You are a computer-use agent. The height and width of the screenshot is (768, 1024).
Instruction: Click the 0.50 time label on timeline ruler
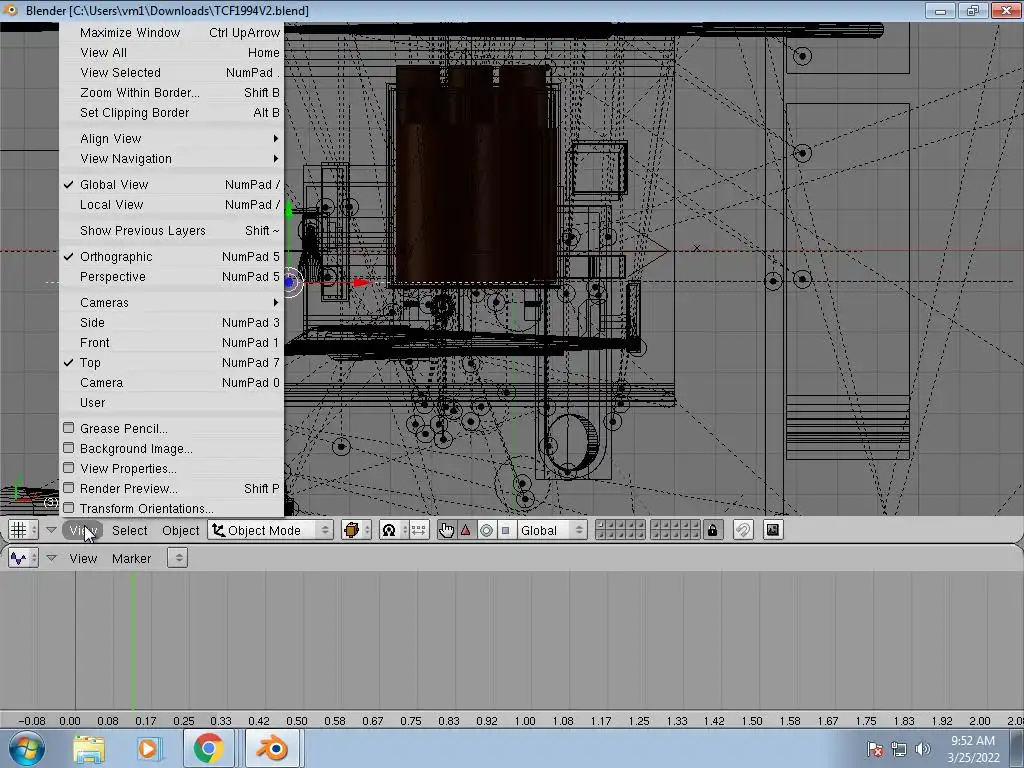click(x=296, y=721)
